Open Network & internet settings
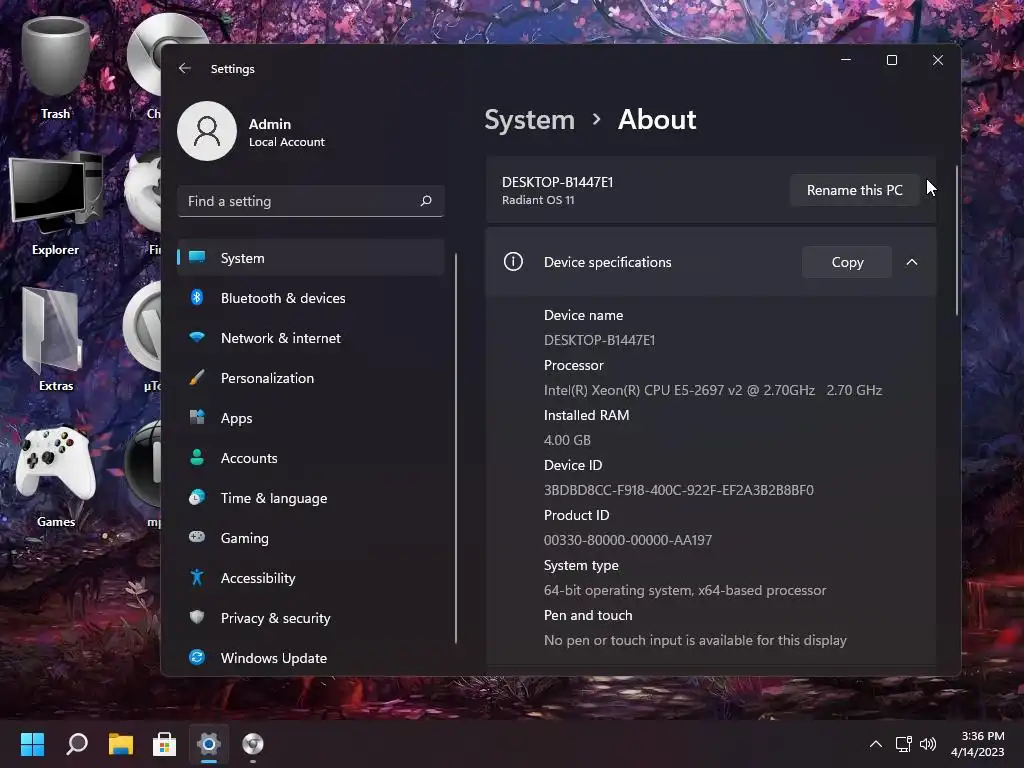1024x768 pixels. 311,338
